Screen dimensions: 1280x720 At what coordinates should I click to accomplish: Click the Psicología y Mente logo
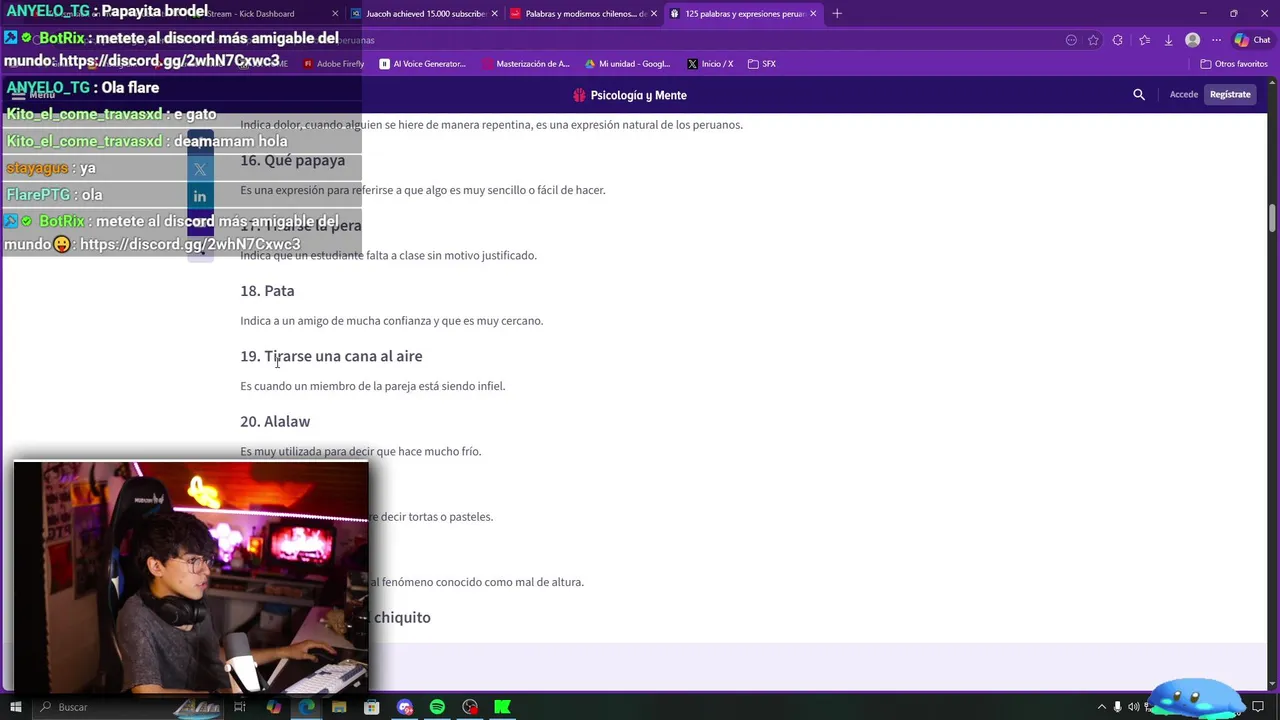coord(630,95)
